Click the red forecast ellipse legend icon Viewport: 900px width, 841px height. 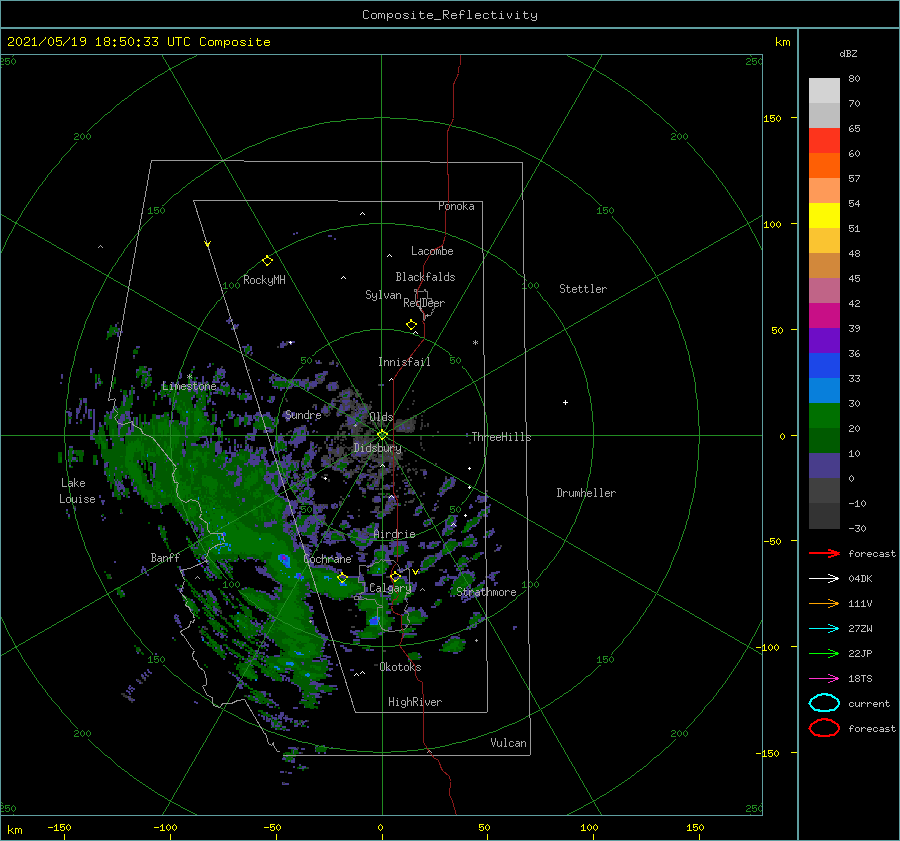click(x=824, y=728)
